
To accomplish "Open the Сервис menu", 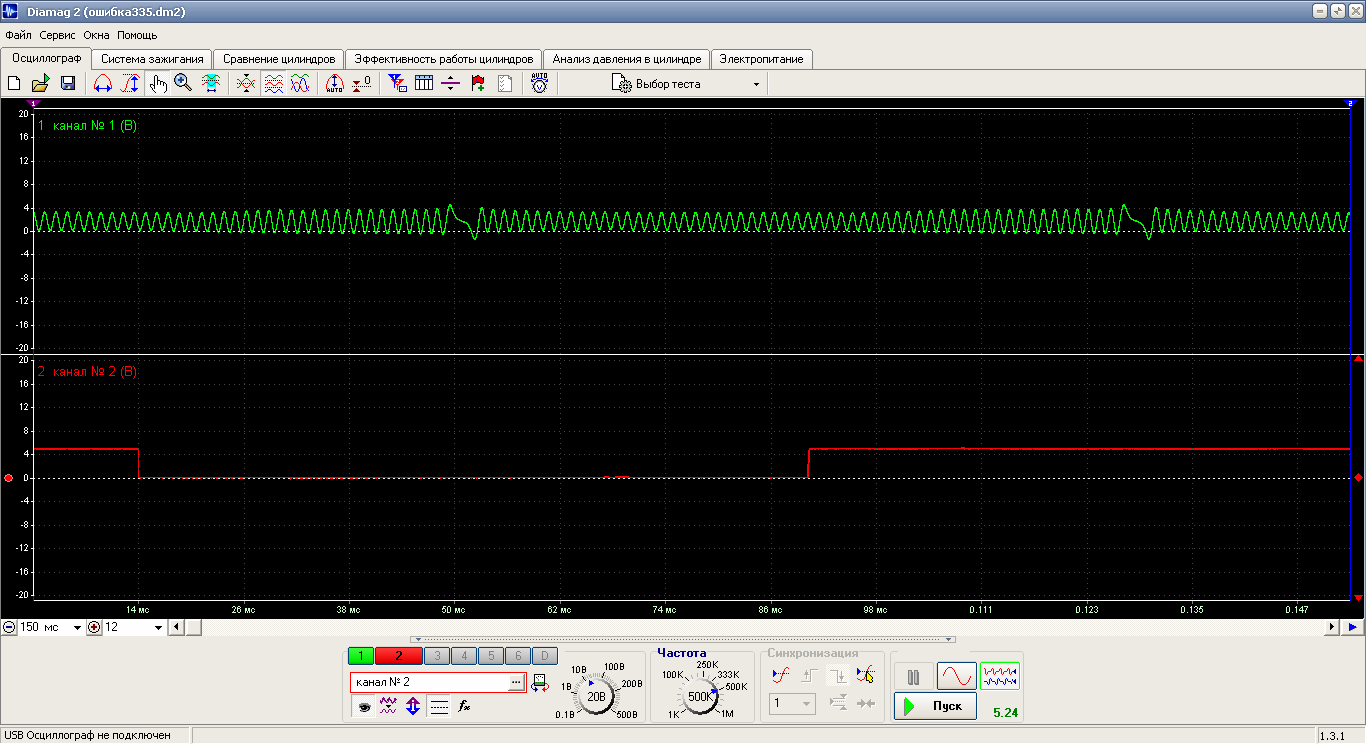I will coord(58,35).
